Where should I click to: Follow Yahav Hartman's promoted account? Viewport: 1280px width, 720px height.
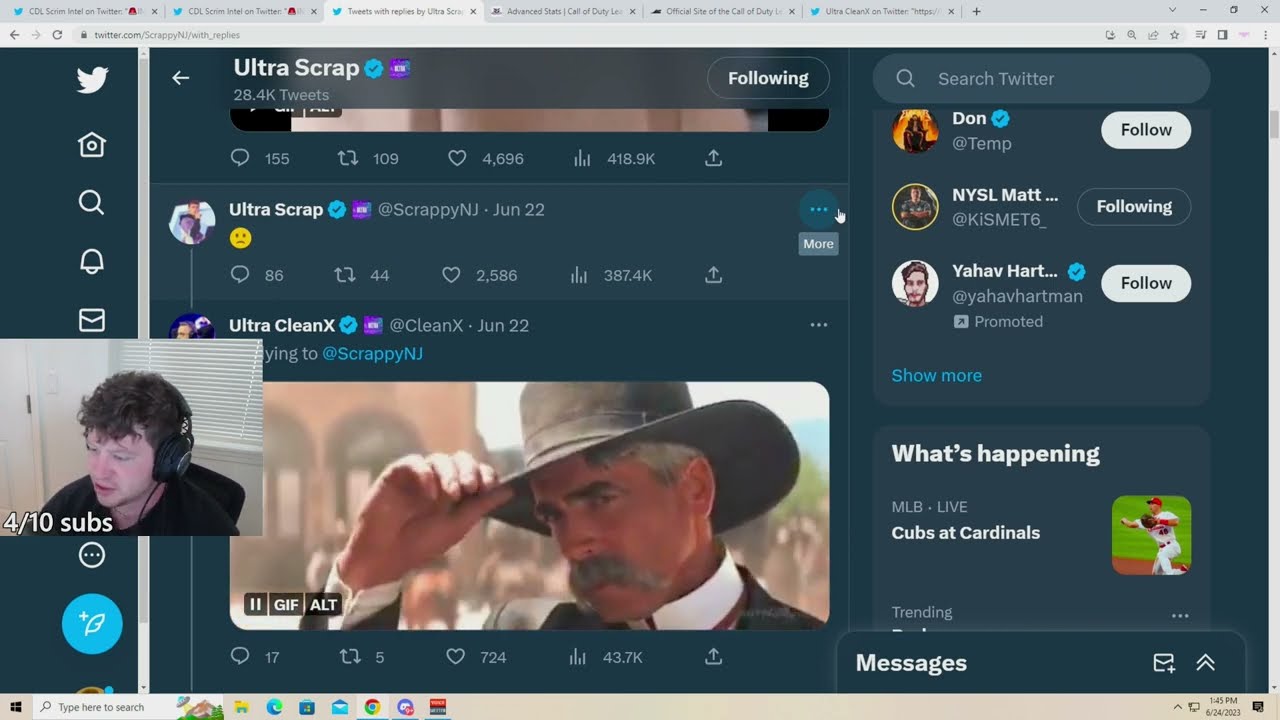coord(1146,283)
